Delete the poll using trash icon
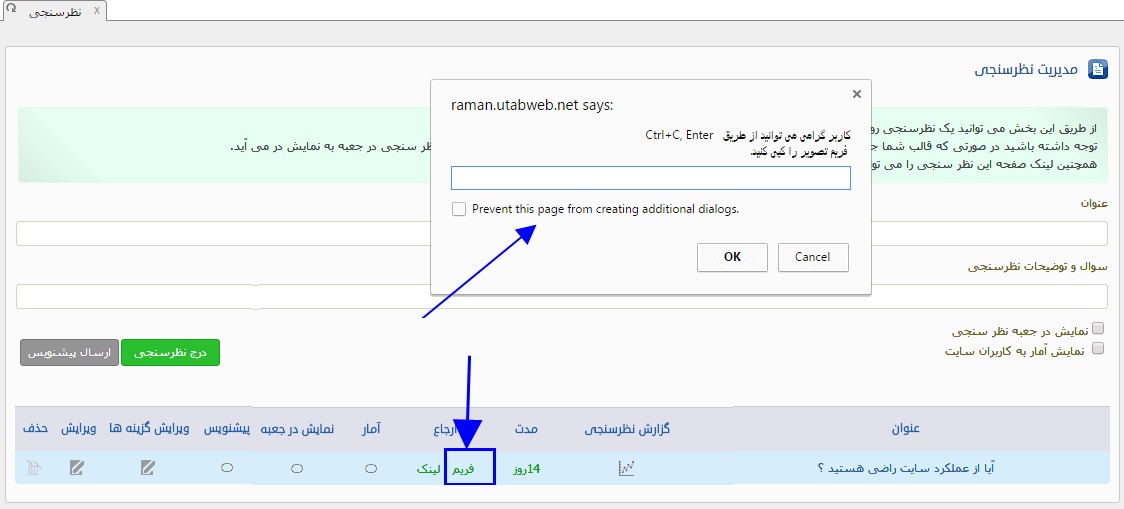This screenshot has width=1124, height=509. click(x=34, y=468)
